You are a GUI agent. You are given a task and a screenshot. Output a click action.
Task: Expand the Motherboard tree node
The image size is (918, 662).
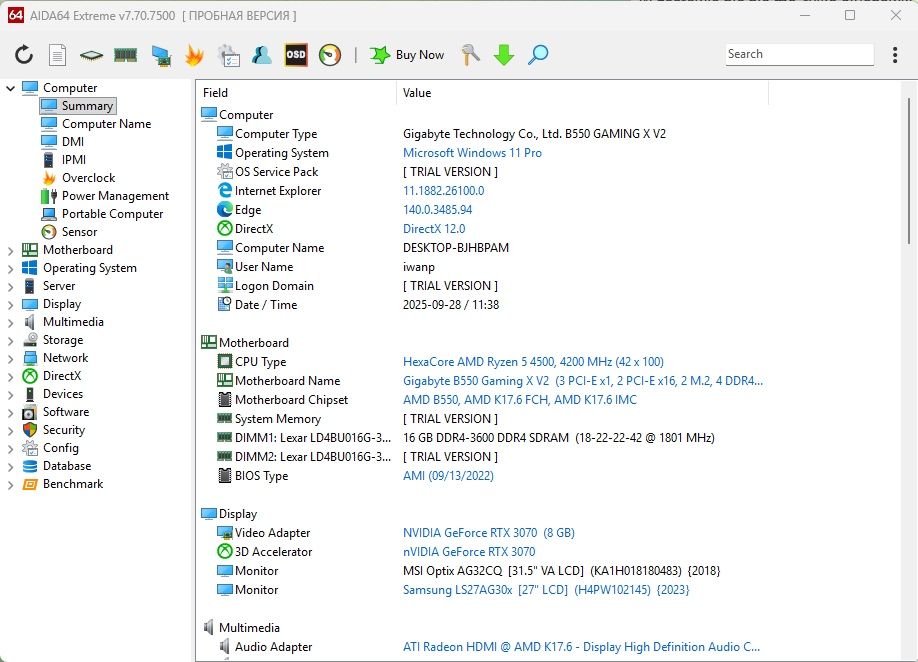coord(11,250)
